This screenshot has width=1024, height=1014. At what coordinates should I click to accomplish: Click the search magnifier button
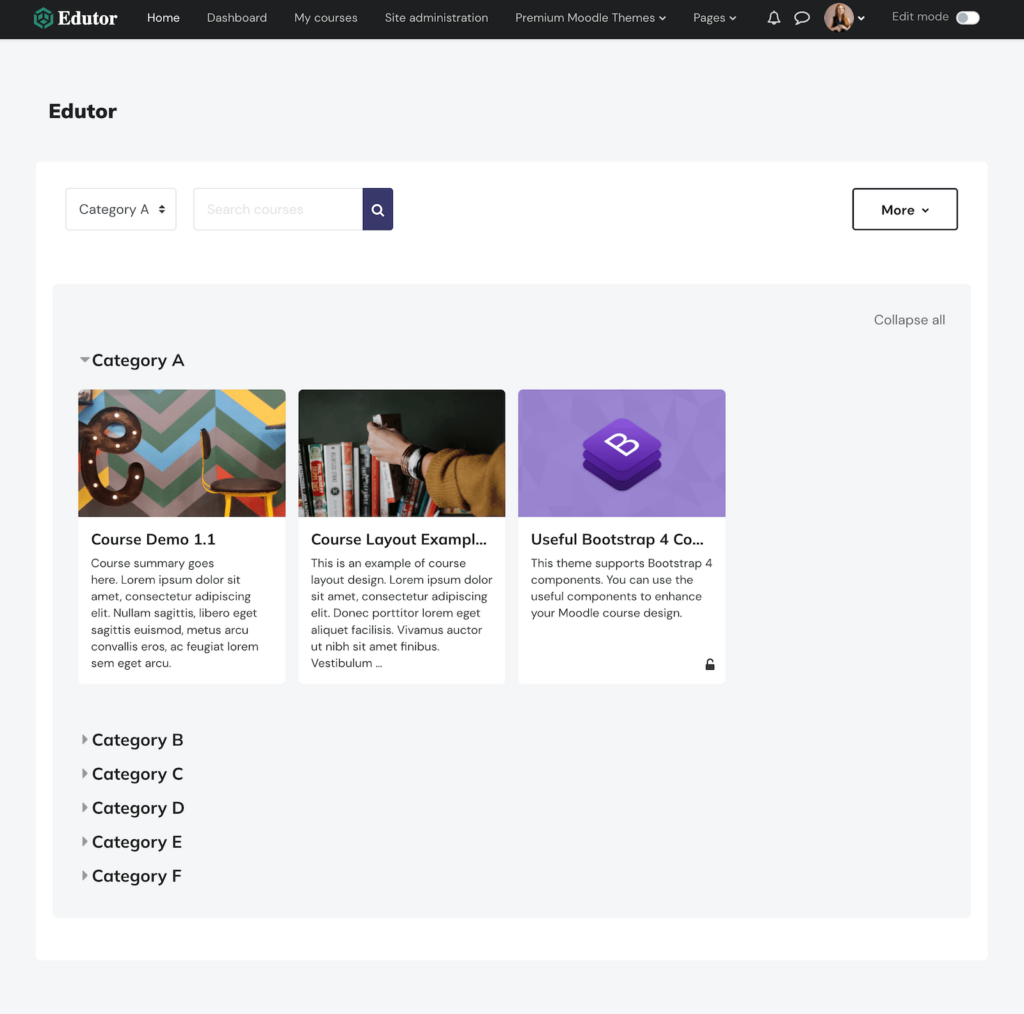point(377,209)
